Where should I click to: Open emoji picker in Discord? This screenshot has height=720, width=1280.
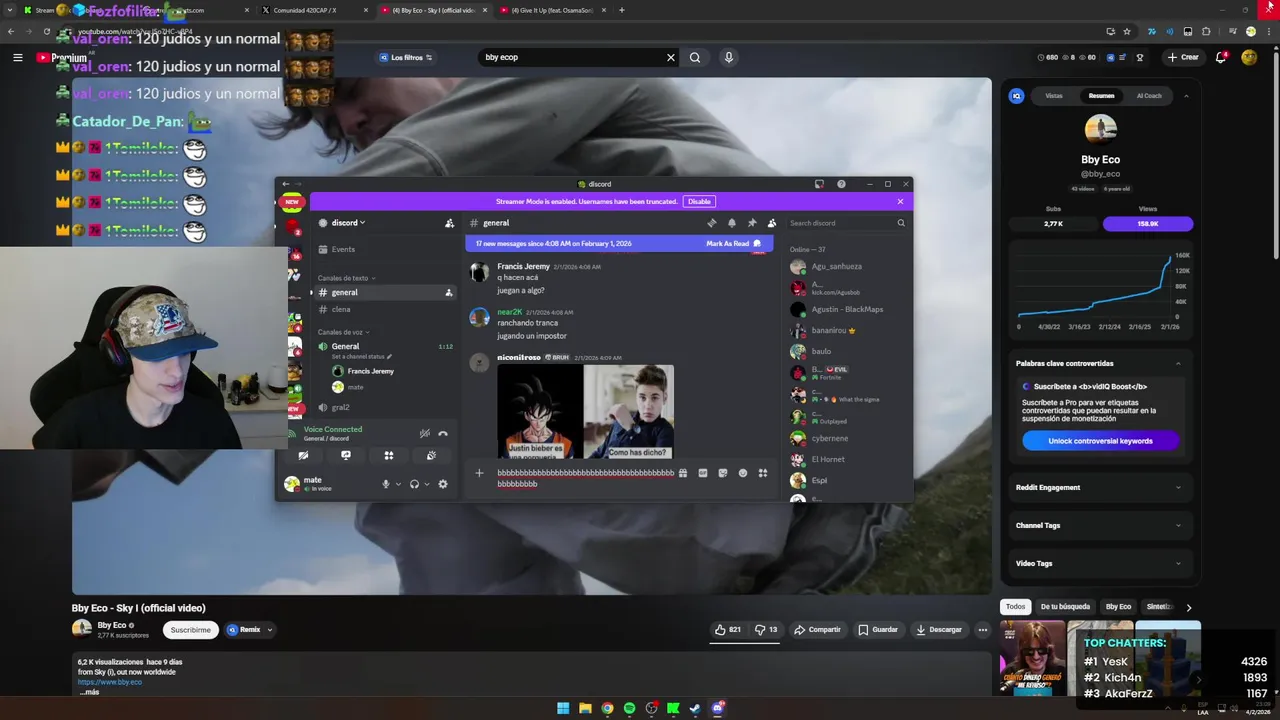click(743, 473)
